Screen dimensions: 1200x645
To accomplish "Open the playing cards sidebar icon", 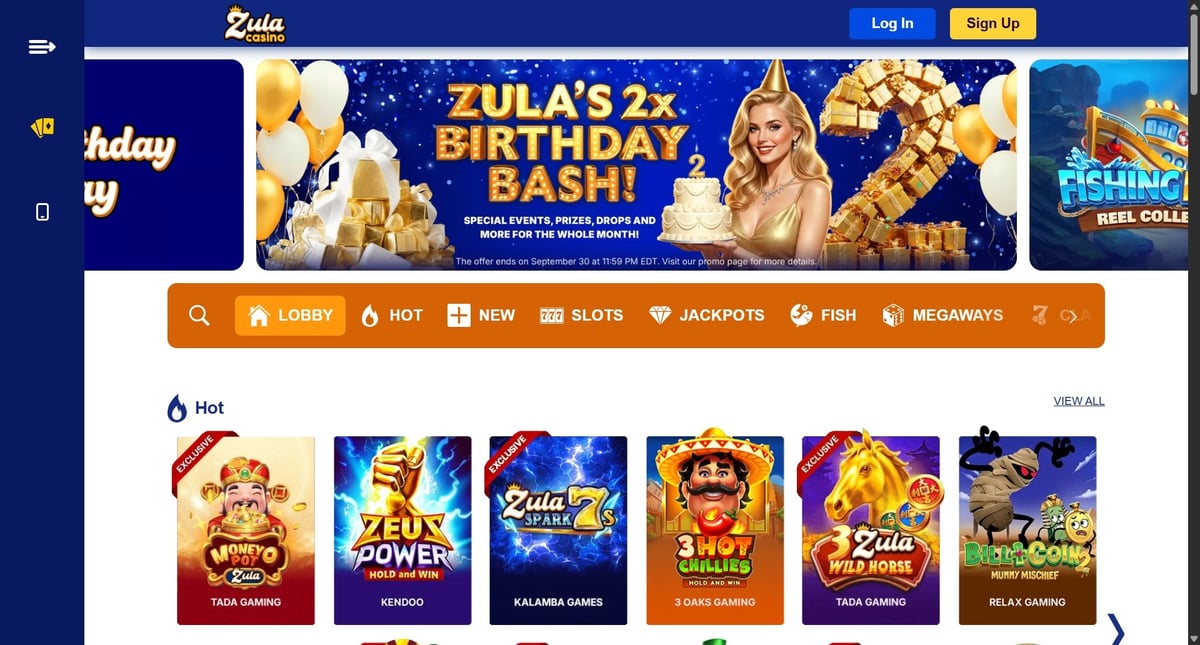I will (x=42, y=128).
